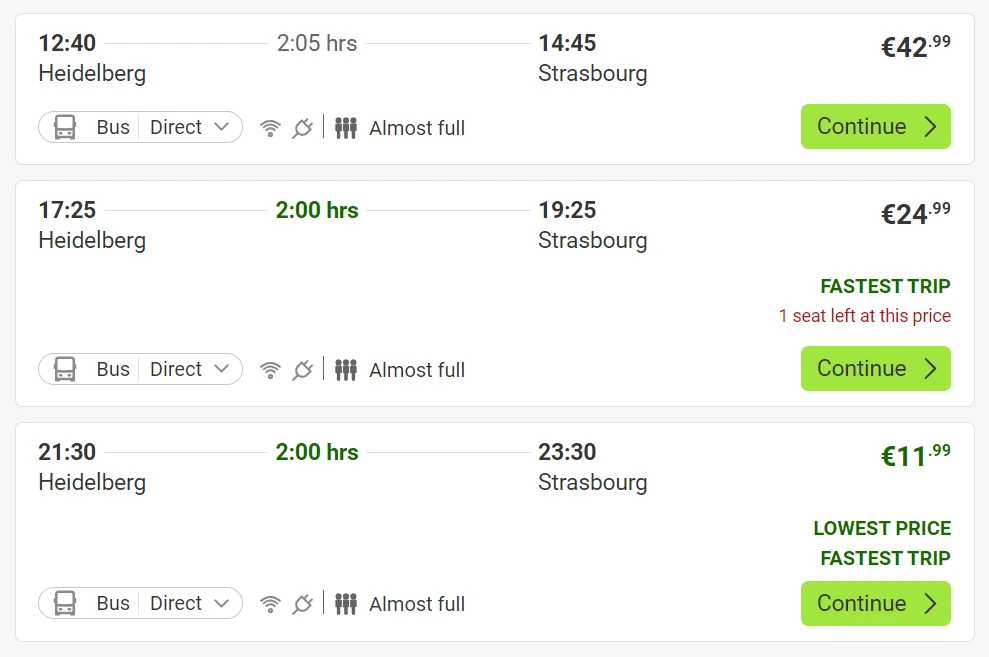Click power outlet icon on the 17:25 trip

pyautogui.click(x=302, y=370)
